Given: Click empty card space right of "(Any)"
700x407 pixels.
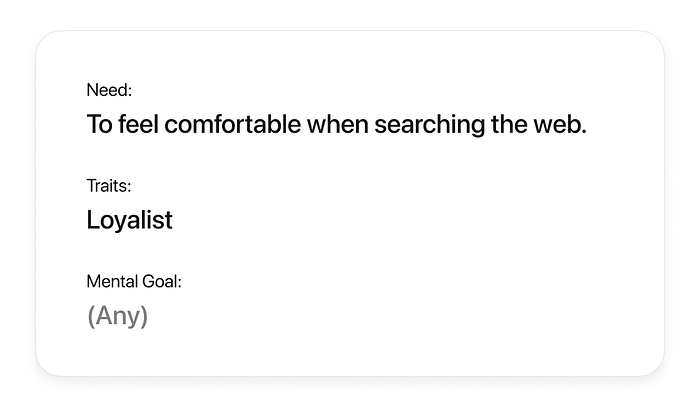Looking at the screenshot, I should click(400, 316).
